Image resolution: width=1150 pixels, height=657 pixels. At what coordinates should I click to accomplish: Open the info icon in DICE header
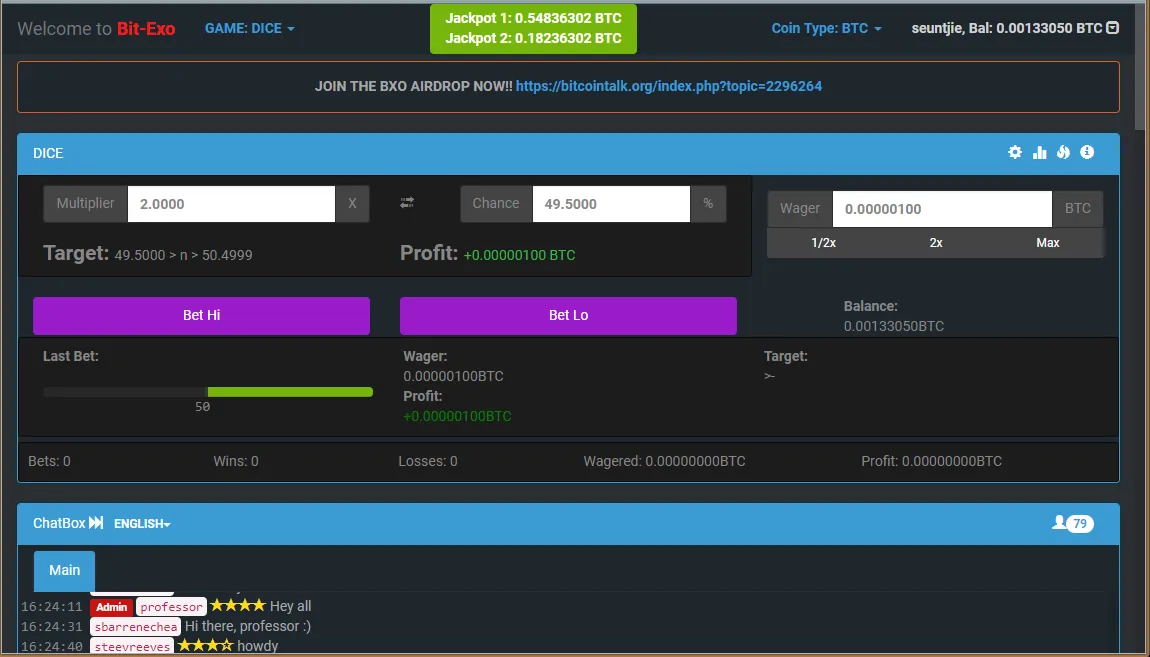pos(1087,153)
